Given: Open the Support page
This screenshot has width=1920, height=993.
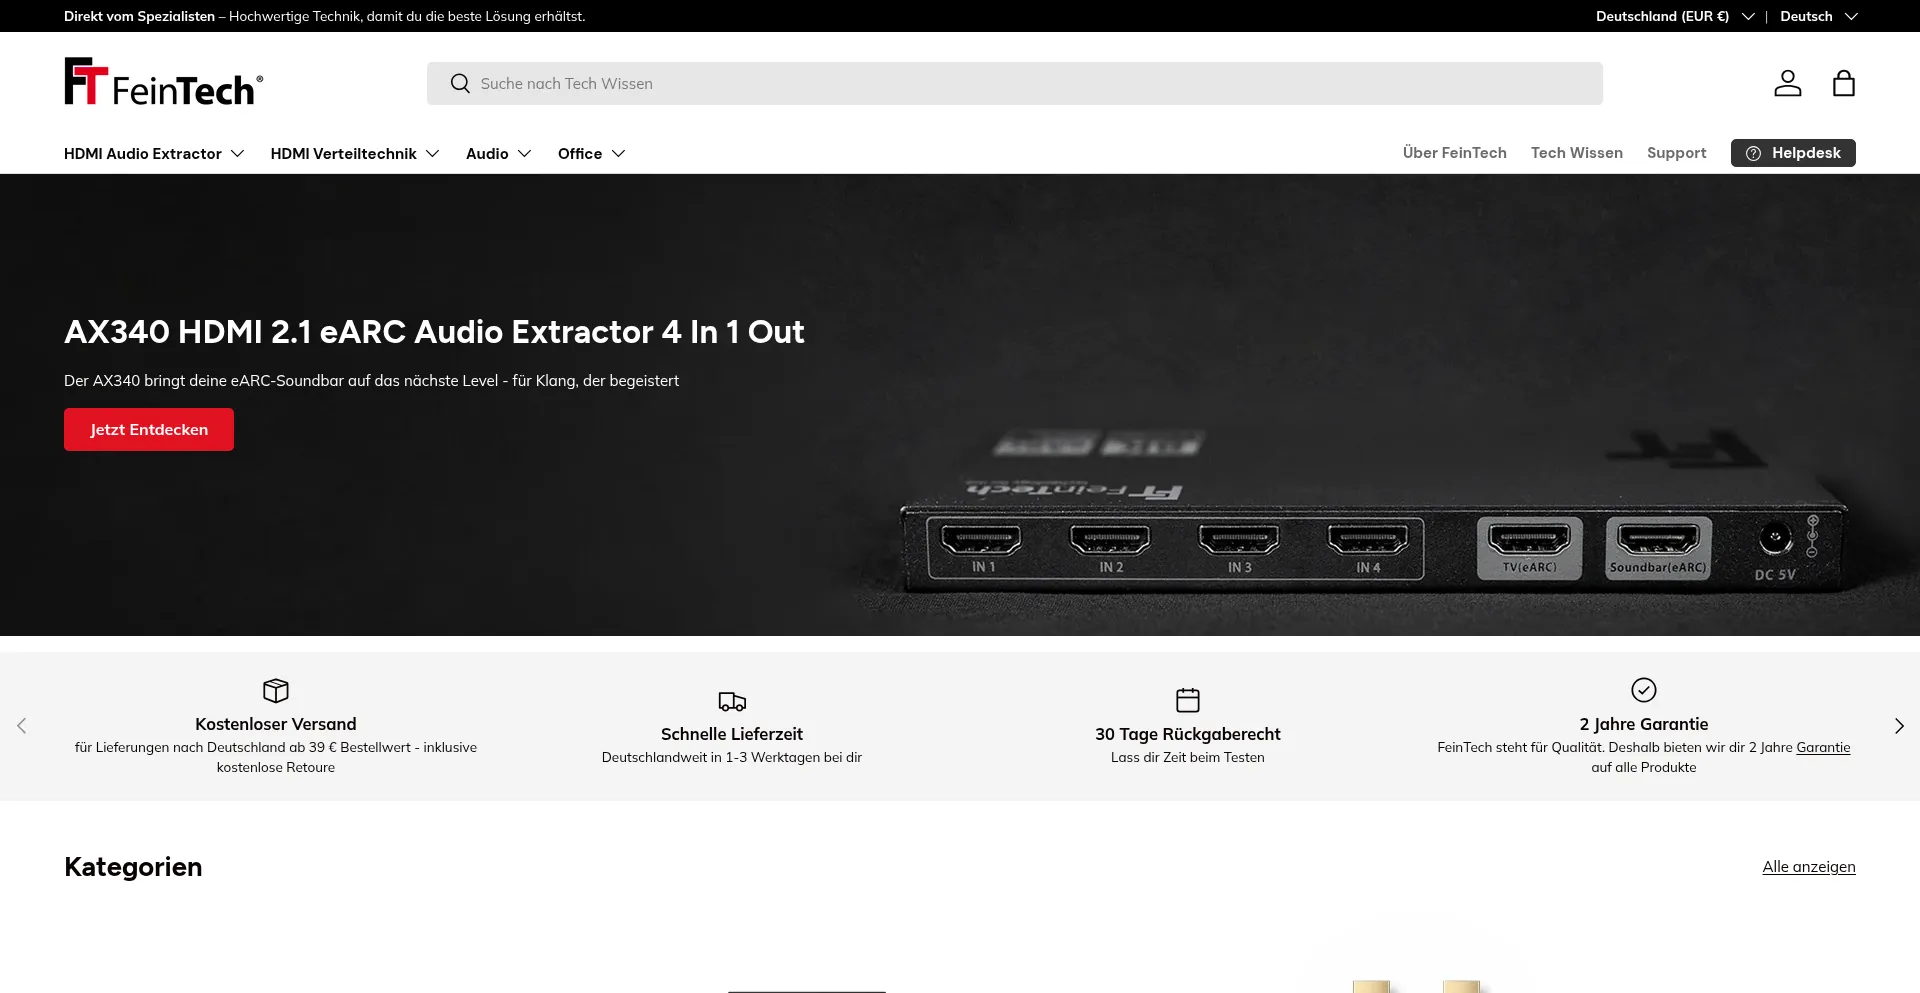Looking at the screenshot, I should click(1677, 153).
